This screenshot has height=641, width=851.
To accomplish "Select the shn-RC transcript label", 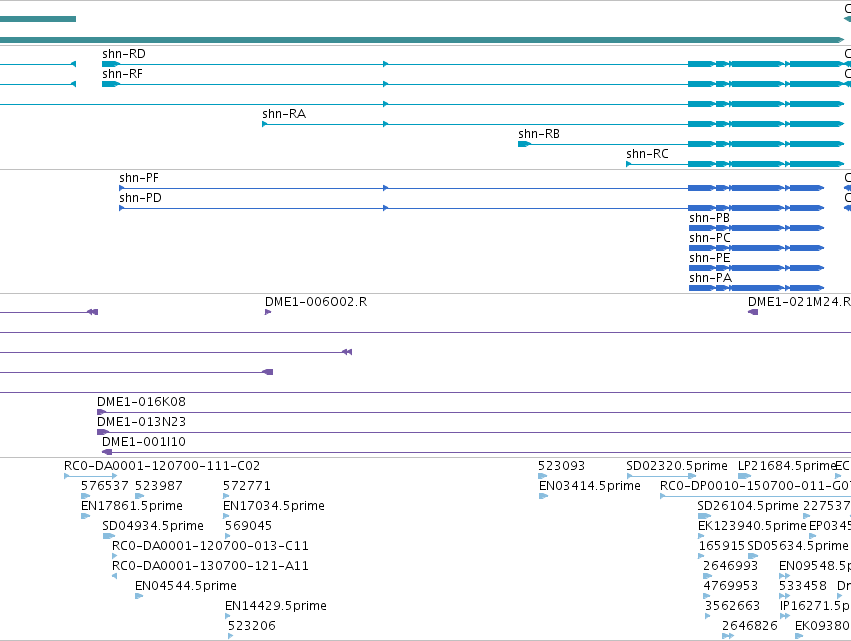I will coord(647,154).
